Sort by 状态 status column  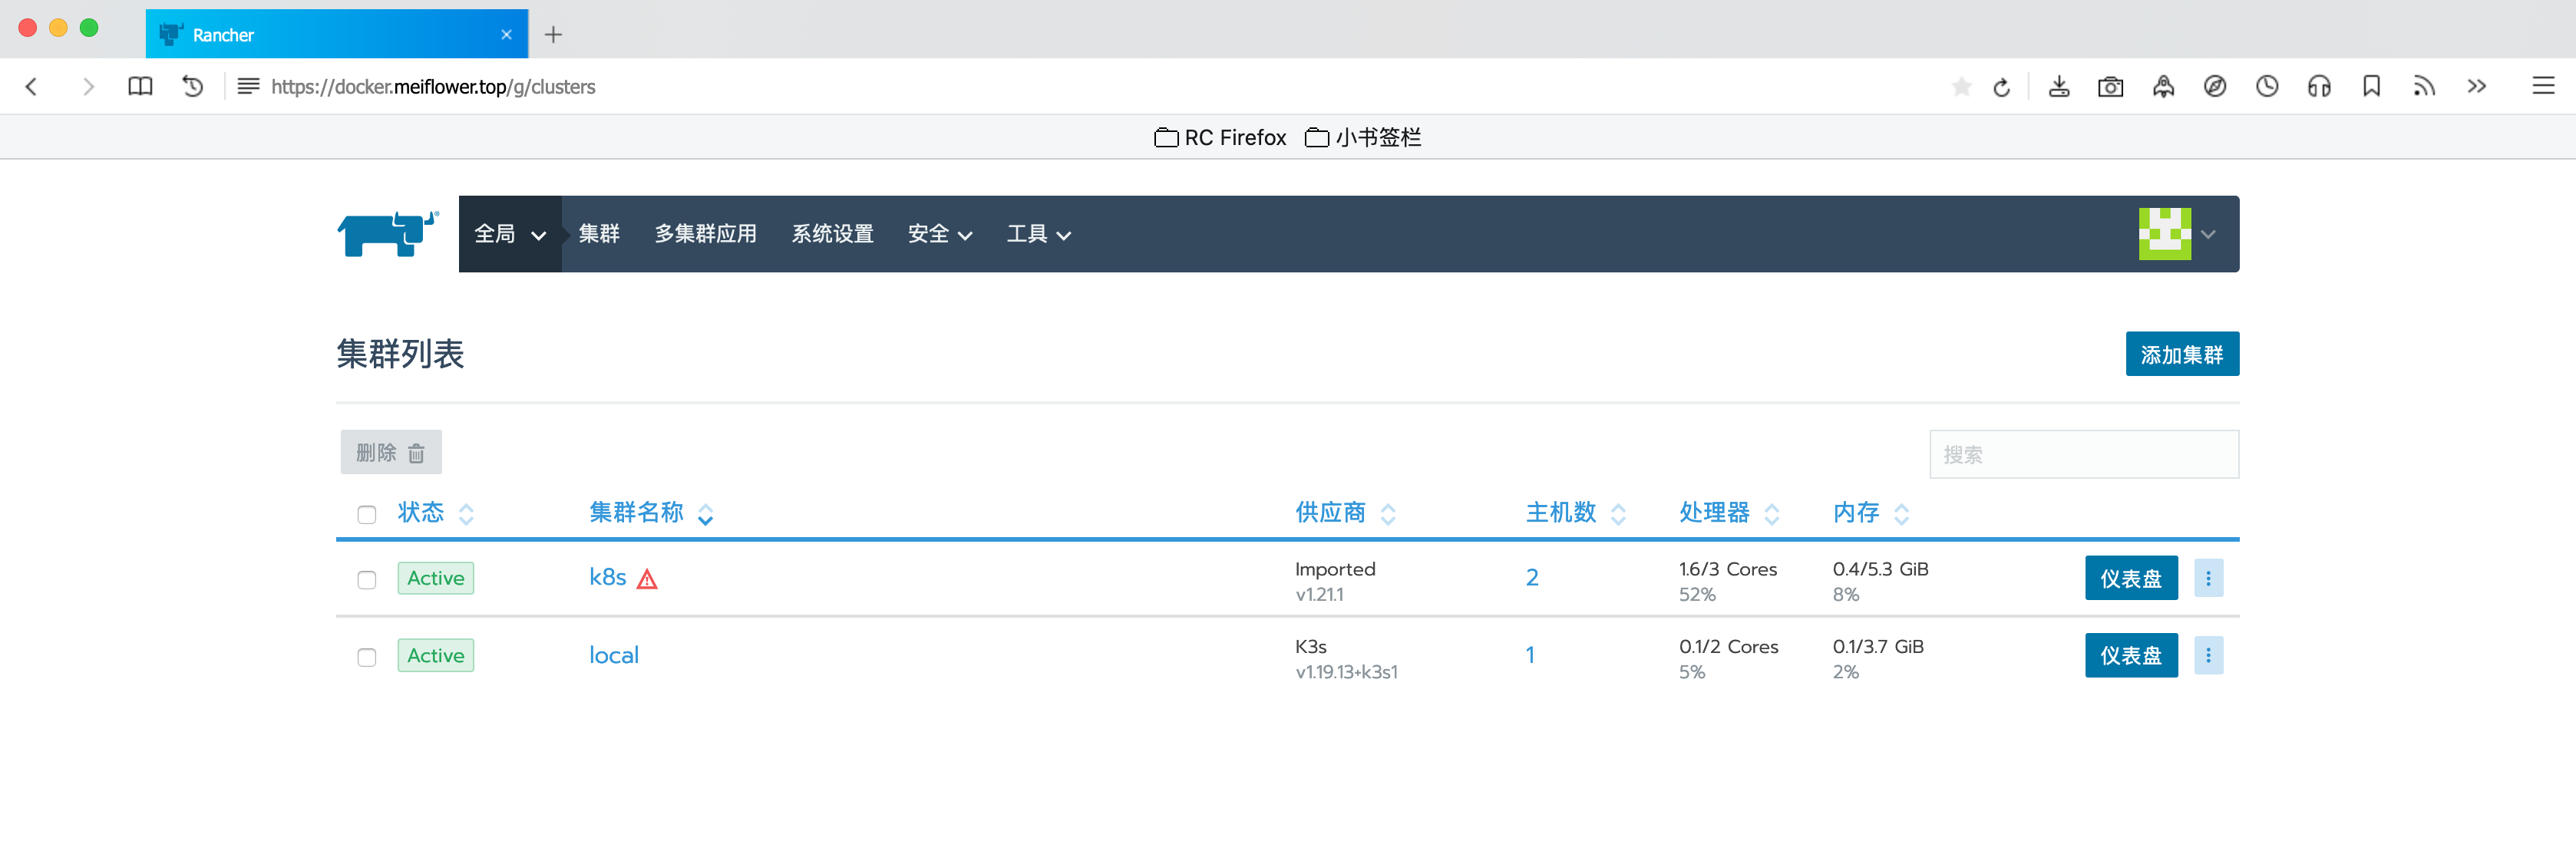click(x=436, y=513)
